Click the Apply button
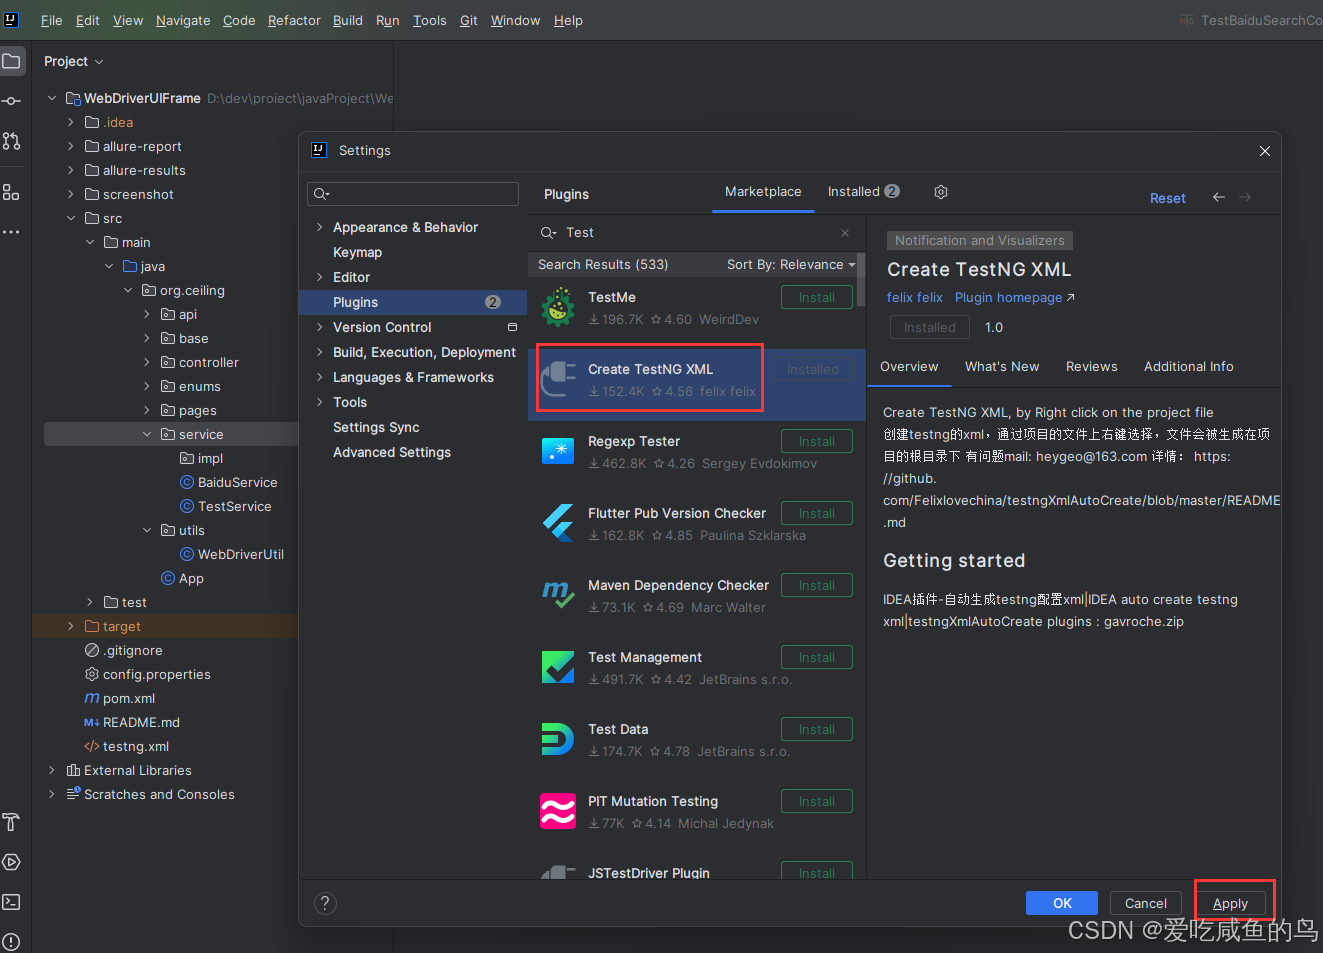1323x953 pixels. (1231, 903)
